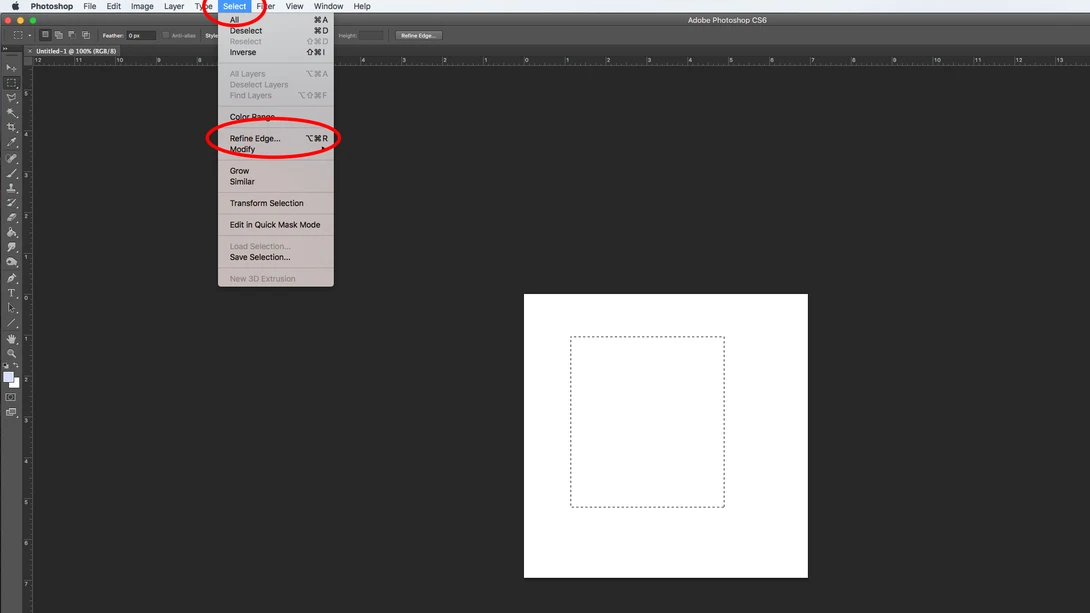The width and height of the screenshot is (1090, 613).
Task: Click the Height input field in options bar
Action: tap(371, 35)
